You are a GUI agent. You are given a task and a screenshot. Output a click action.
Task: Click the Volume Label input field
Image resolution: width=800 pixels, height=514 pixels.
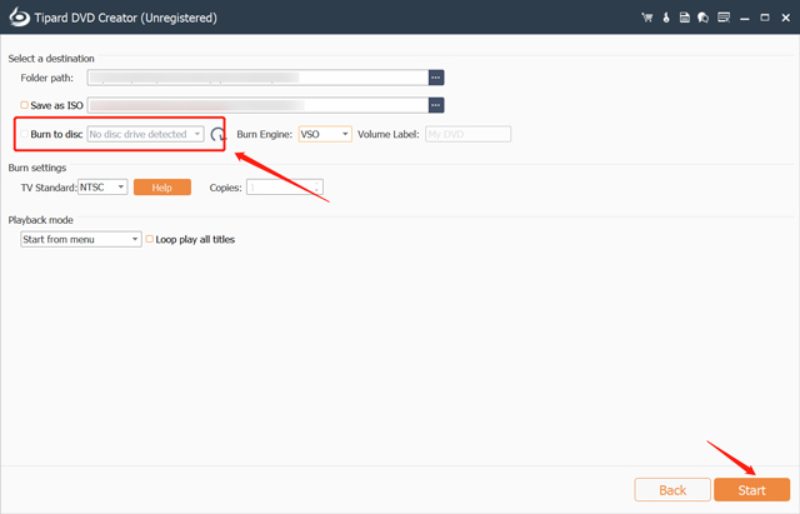[468, 134]
